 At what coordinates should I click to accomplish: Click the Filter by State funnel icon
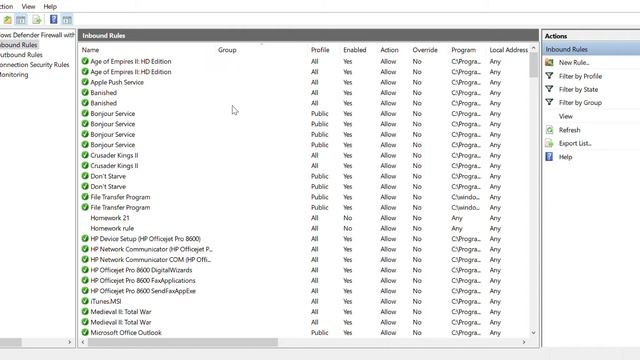(x=549, y=89)
